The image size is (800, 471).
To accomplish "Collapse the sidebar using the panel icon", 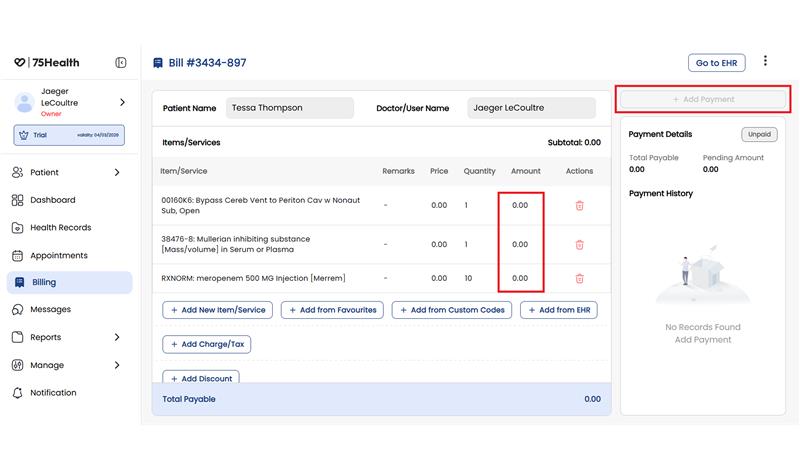I will click(x=121, y=63).
